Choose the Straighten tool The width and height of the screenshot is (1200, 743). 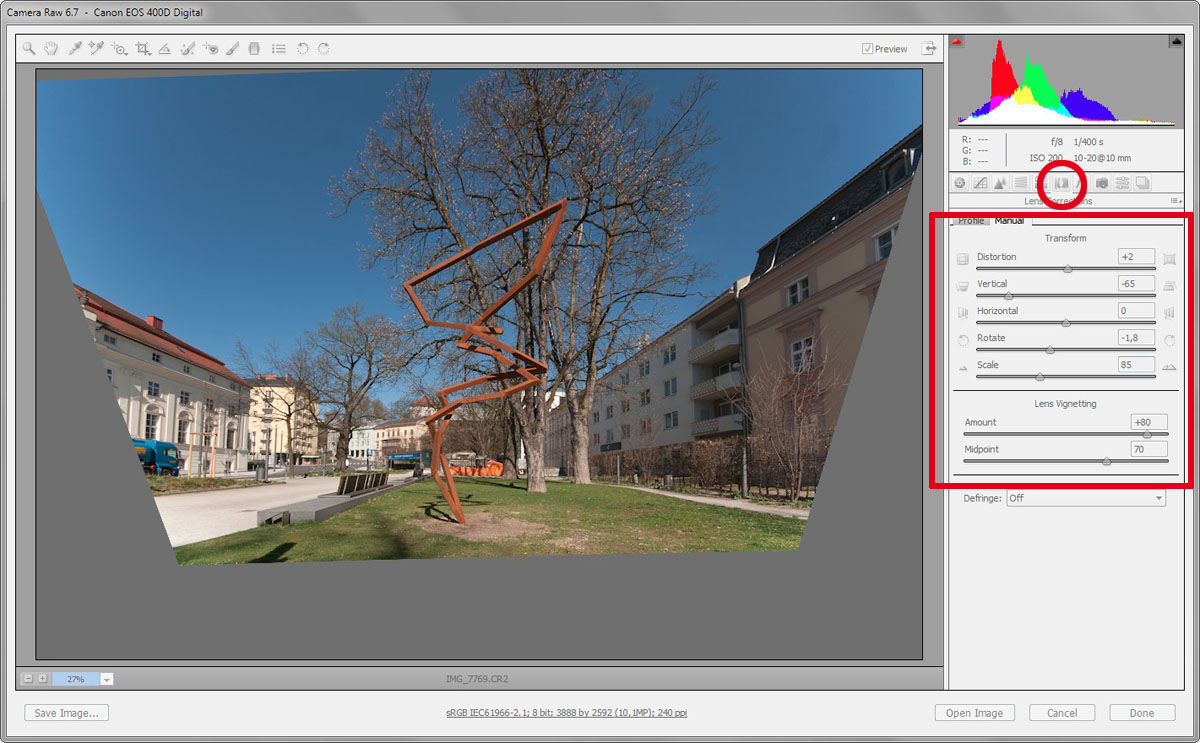coord(165,48)
